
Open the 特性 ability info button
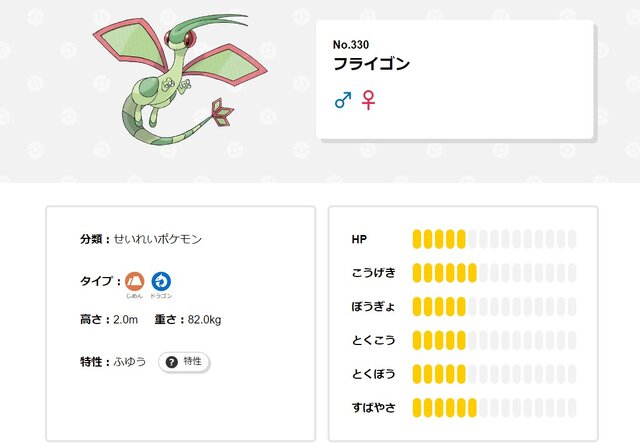pyautogui.click(x=184, y=362)
